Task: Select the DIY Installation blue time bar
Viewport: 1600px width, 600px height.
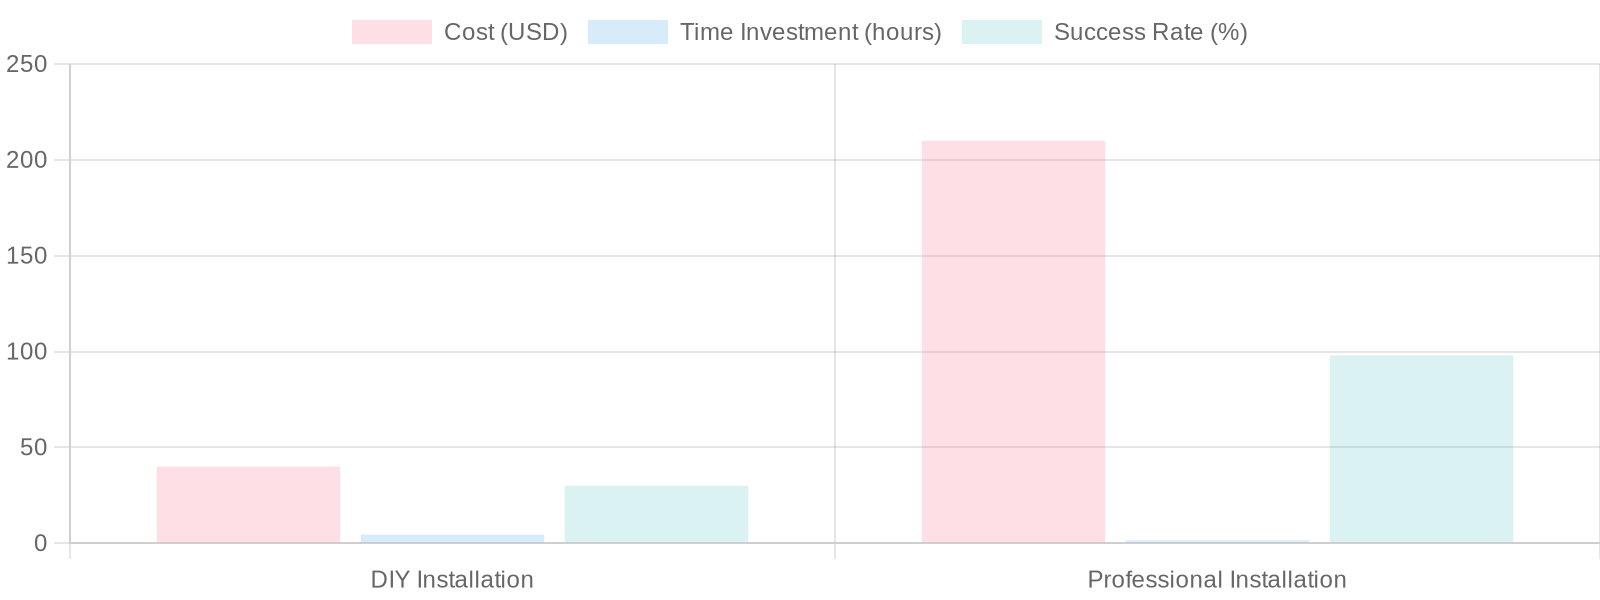Action: pyautogui.click(x=452, y=539)
